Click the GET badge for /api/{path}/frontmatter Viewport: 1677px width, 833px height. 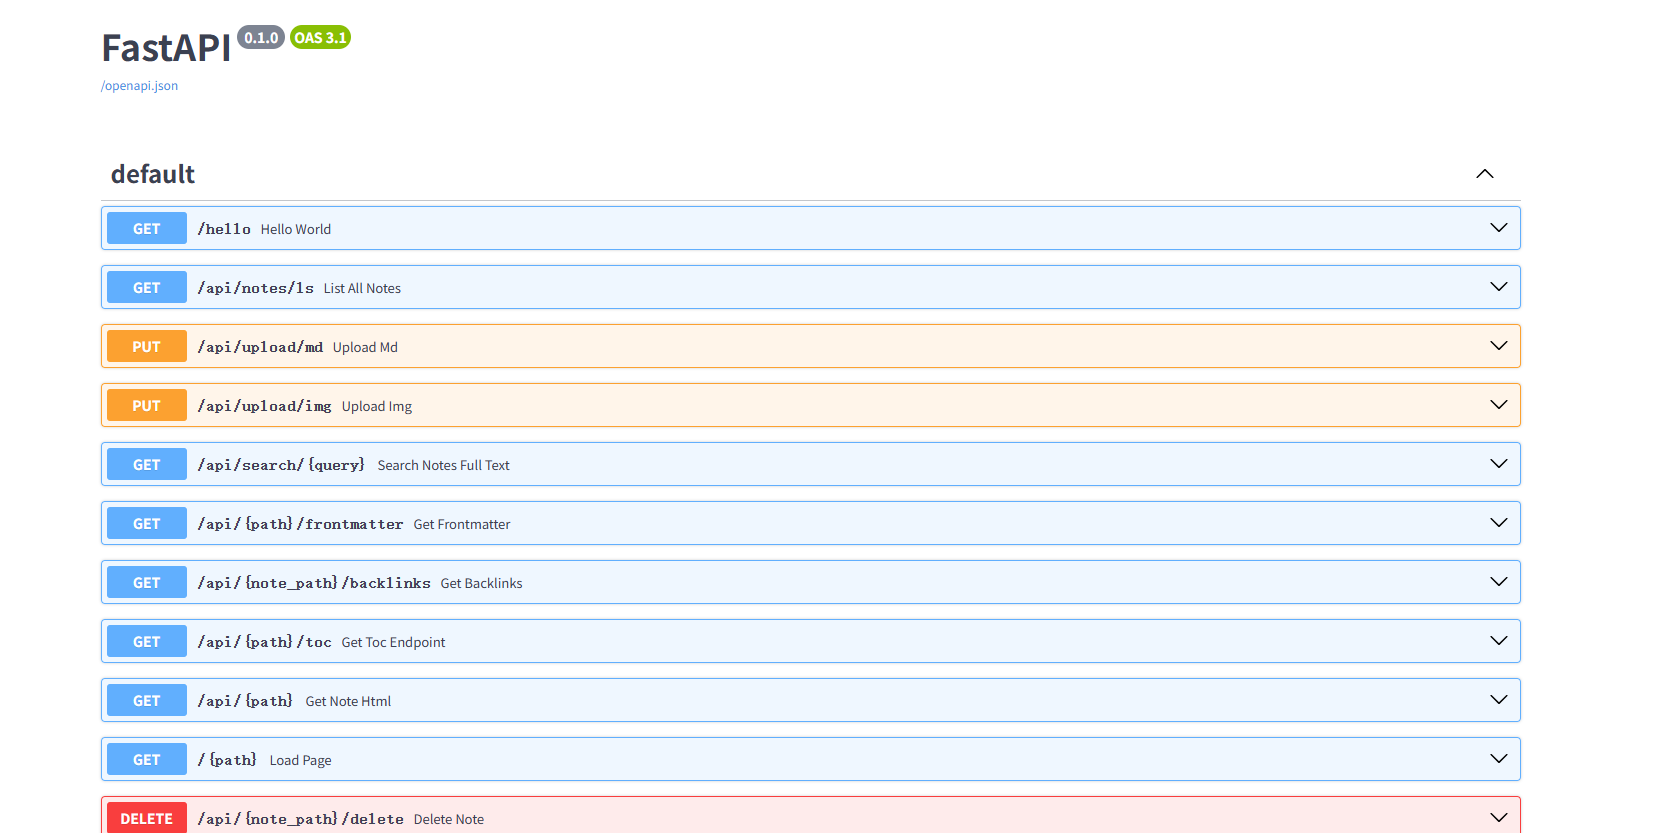click(x=147, y=523)
